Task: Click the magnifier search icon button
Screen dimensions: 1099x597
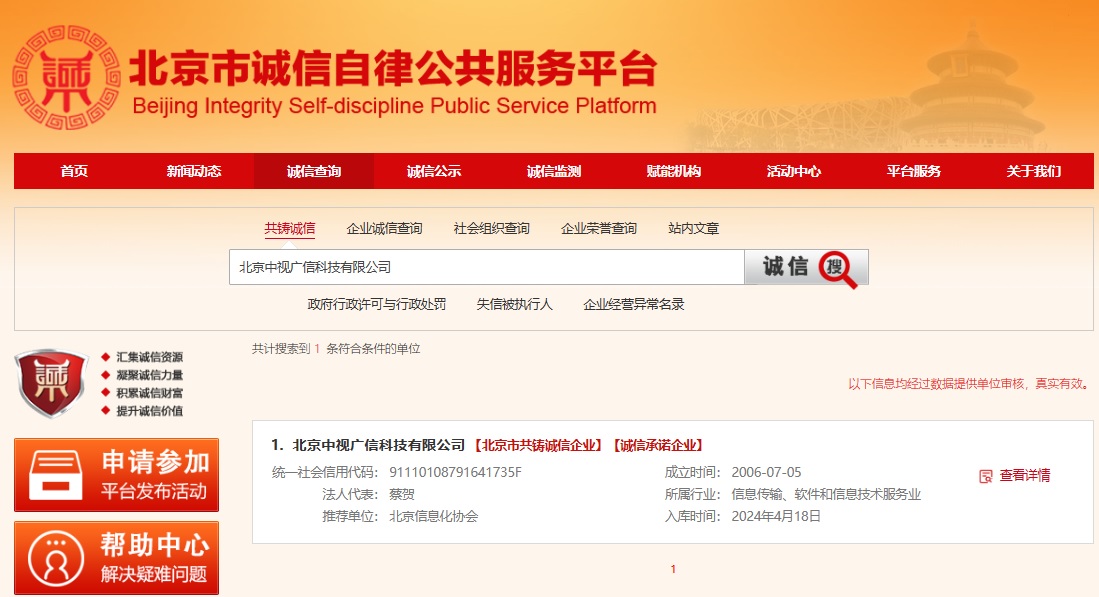Action: click(838, 268)
